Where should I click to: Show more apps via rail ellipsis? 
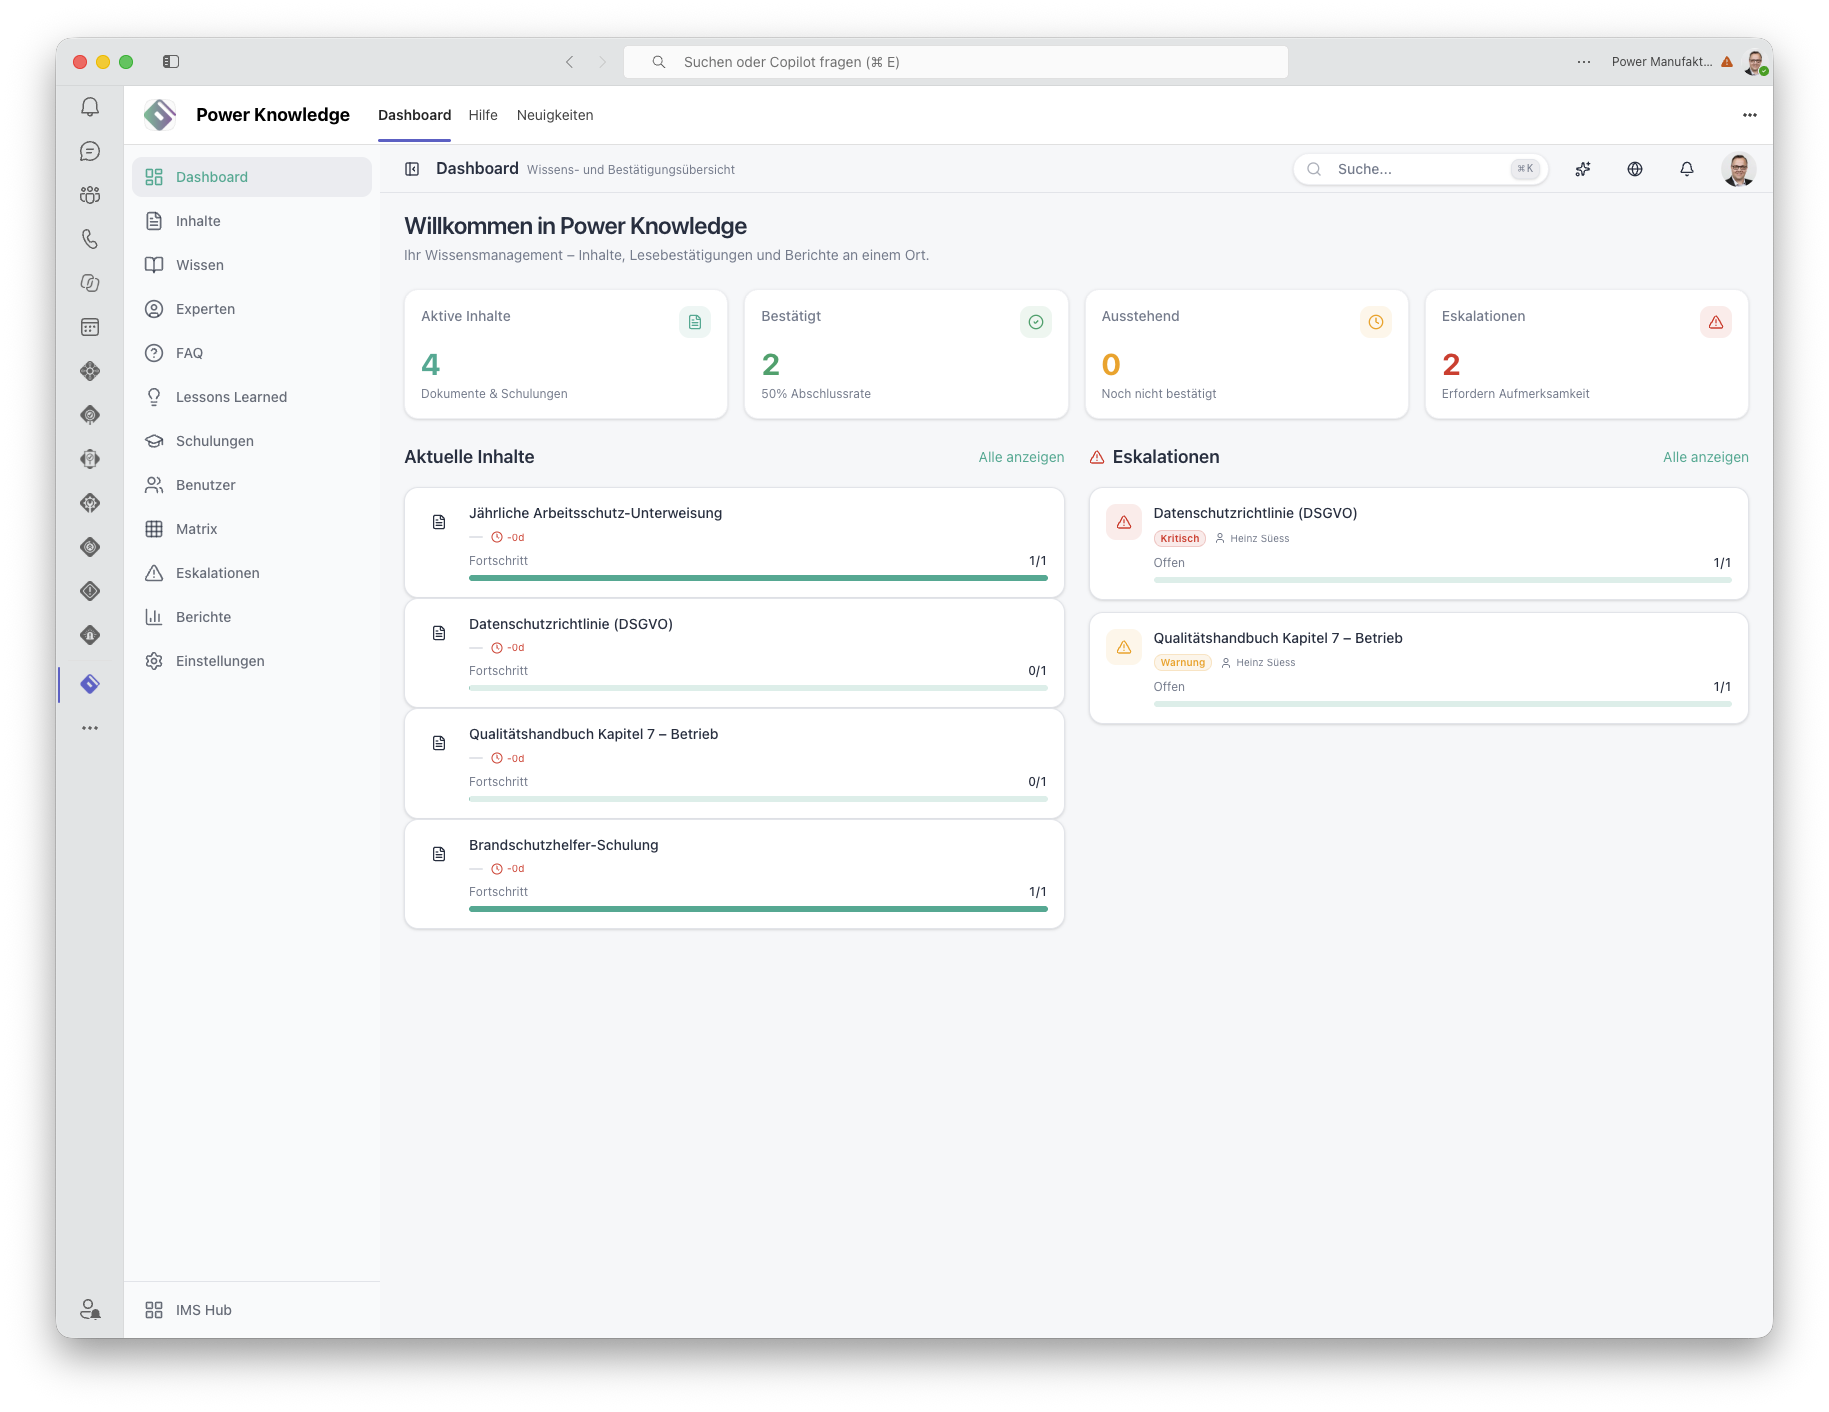pos(90,728)
